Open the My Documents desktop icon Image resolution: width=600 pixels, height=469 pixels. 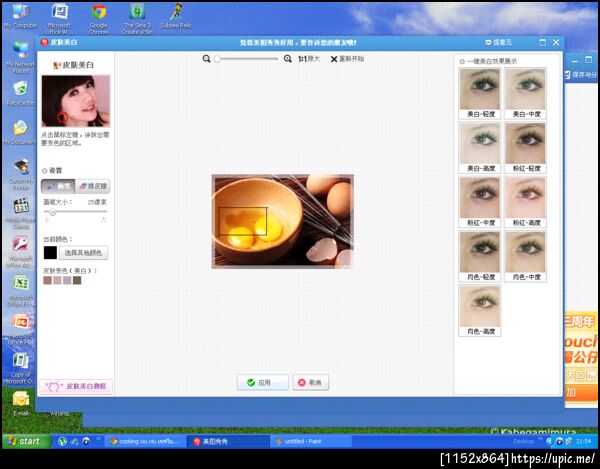pyautogui.click(x=20, y=132)
